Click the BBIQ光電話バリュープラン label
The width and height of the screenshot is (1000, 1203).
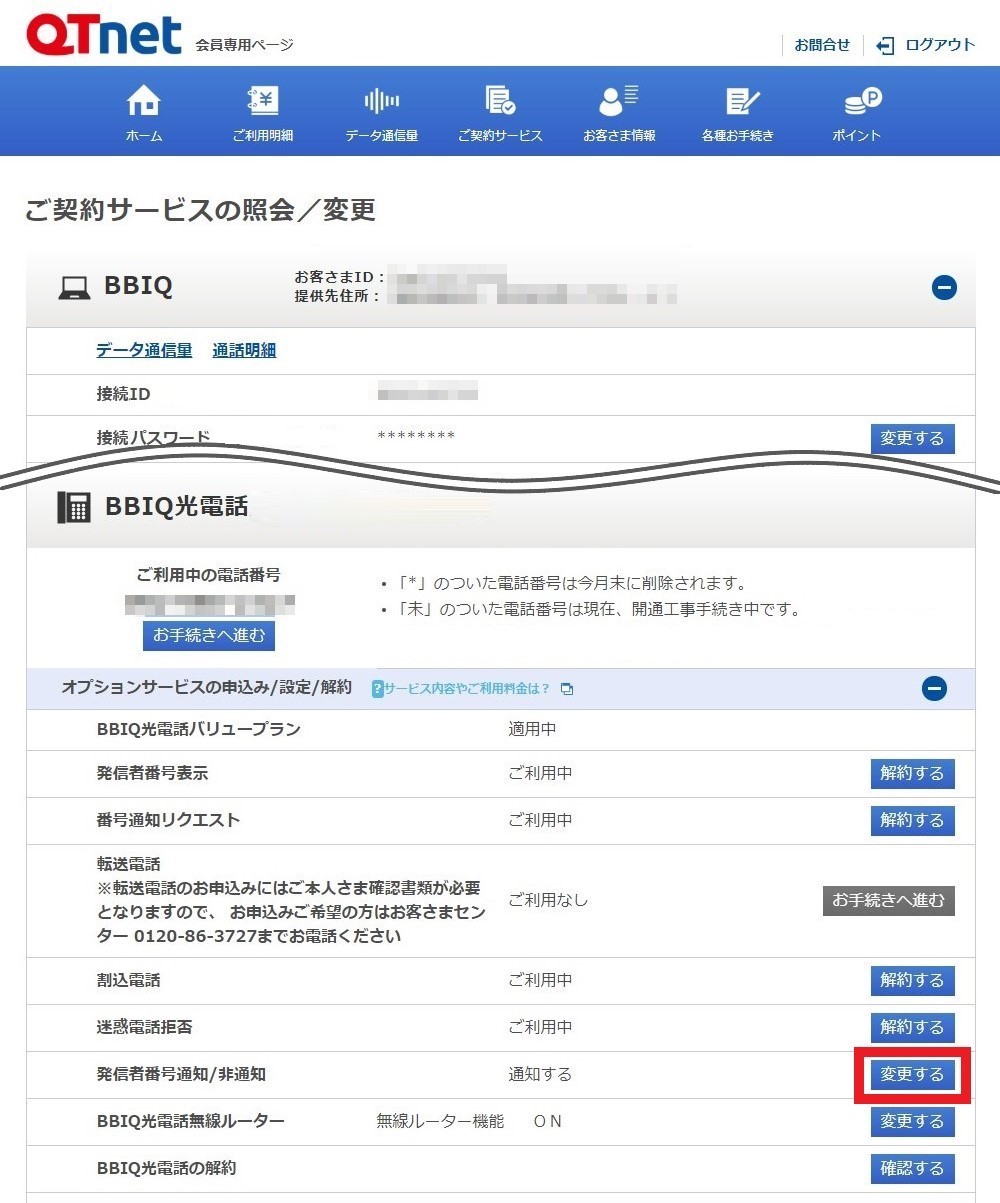coord(199,729)
